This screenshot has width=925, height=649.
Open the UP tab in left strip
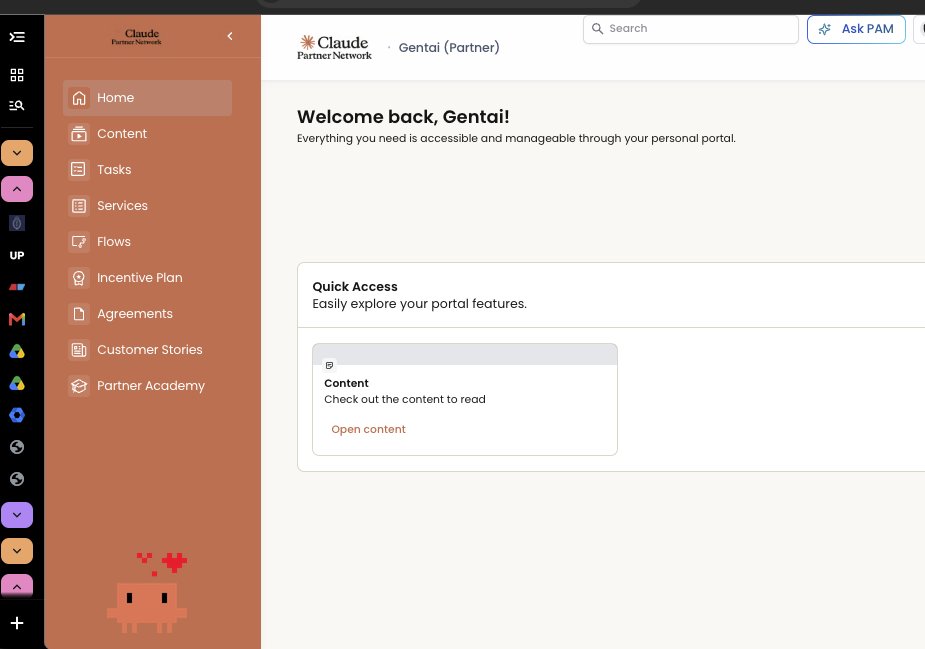click(x=17, y=255)
